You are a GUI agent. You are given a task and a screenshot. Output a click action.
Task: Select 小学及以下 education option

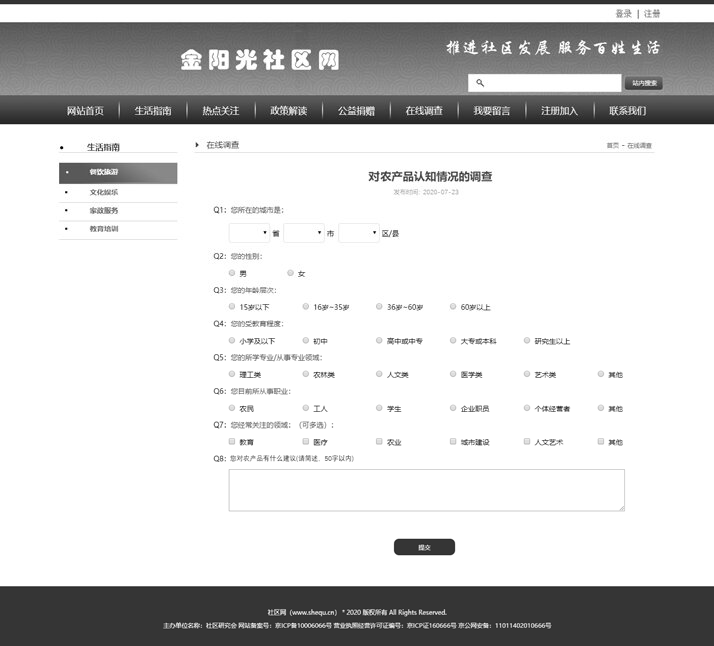(232, 340)
